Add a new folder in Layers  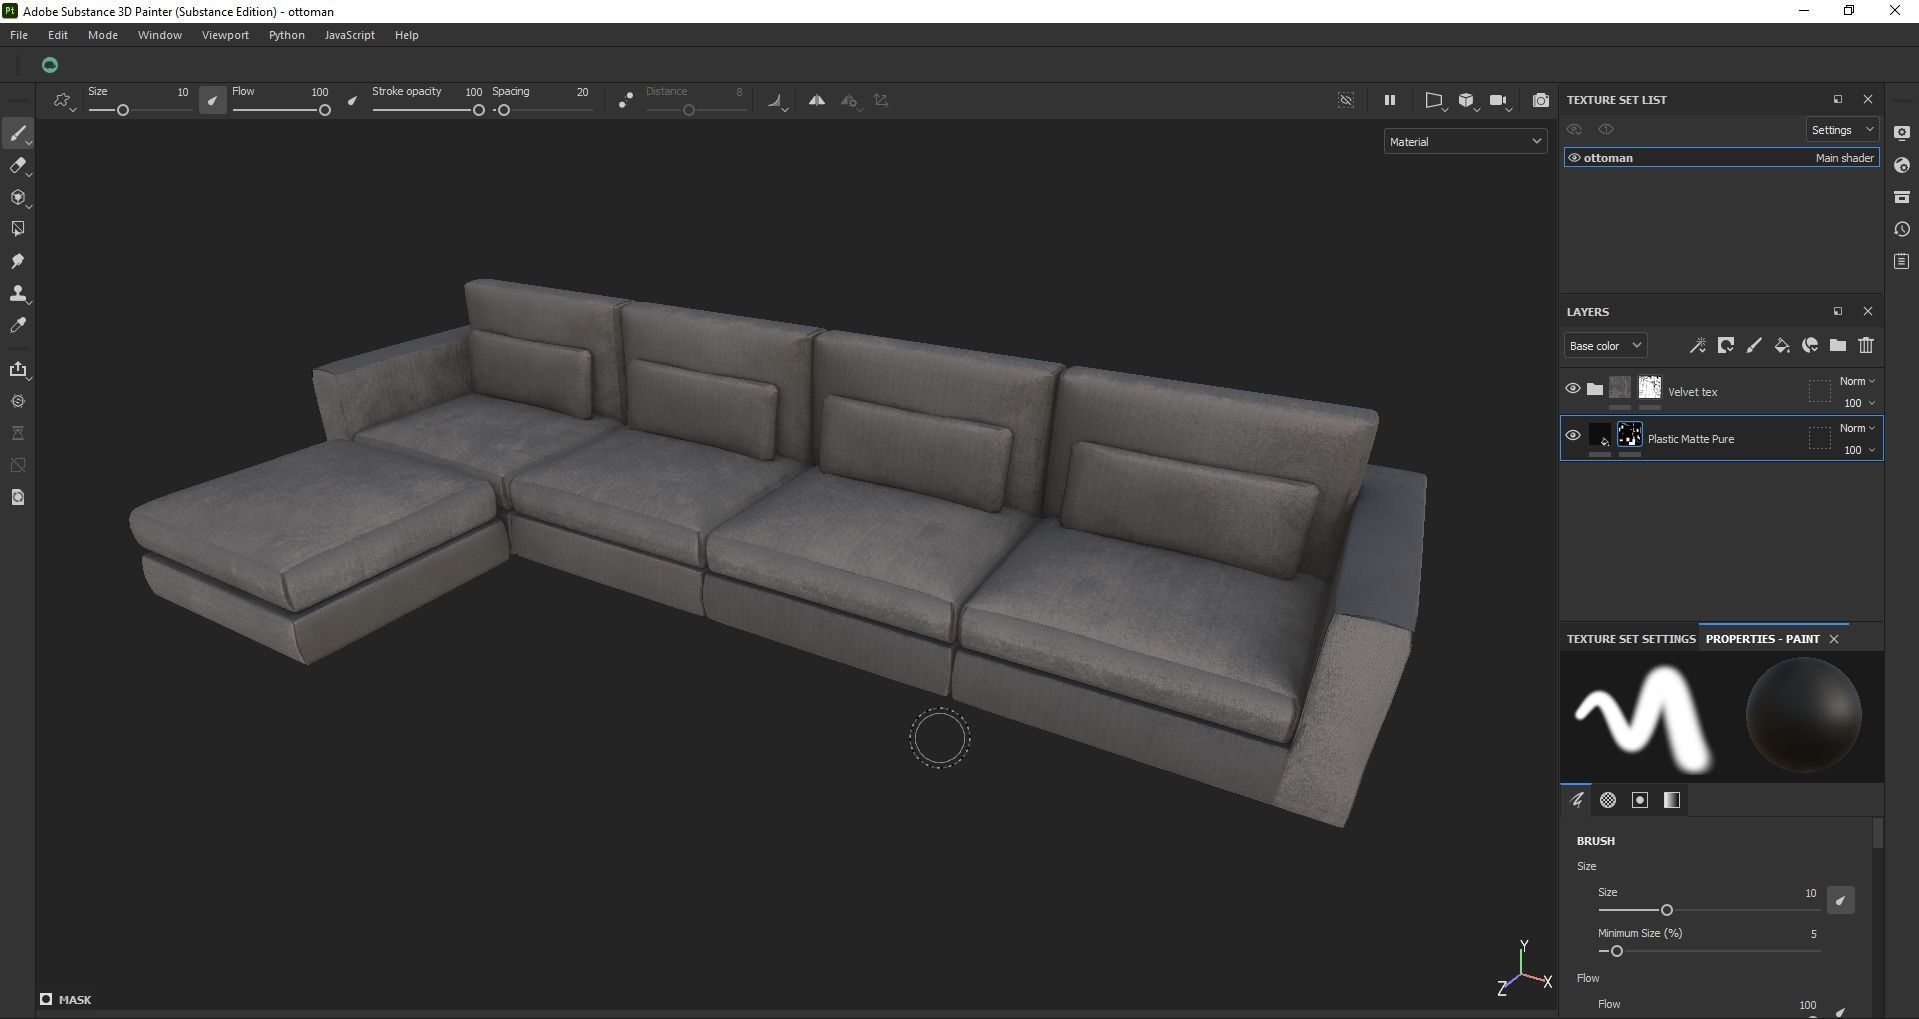pos(1838,346)
